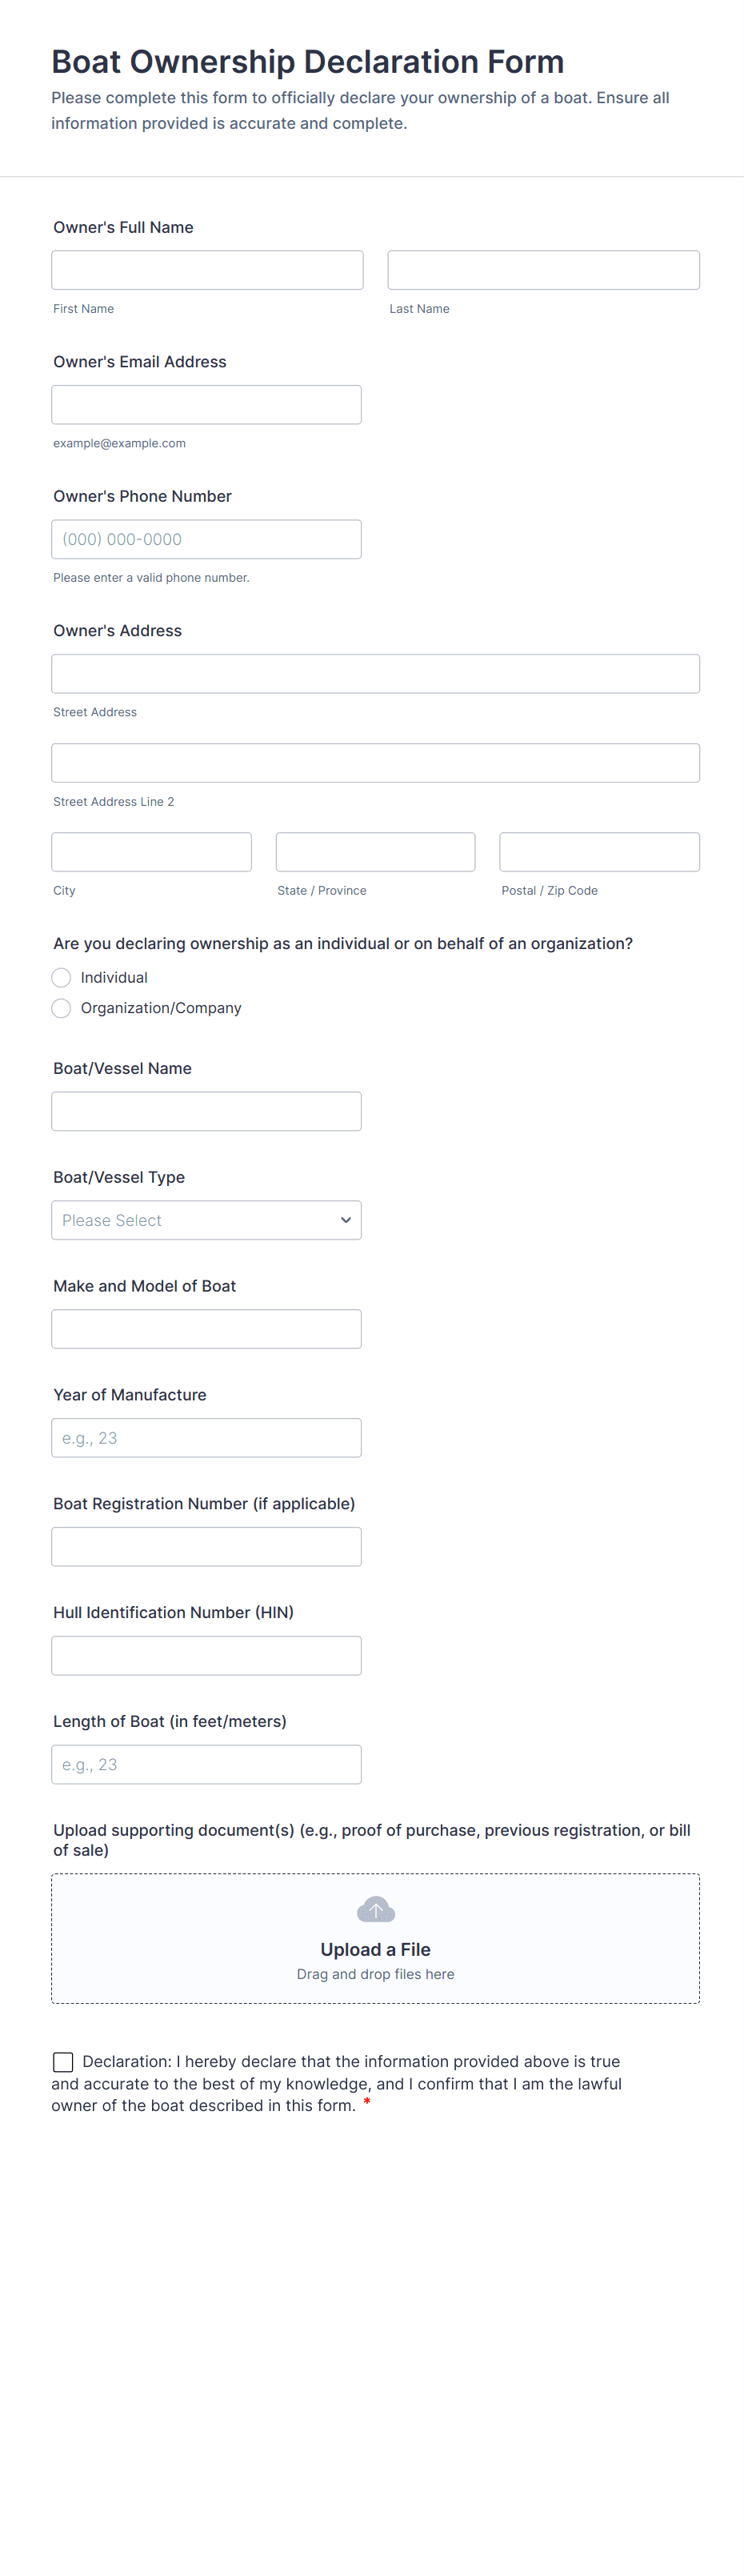Check the ownership Declaration checkbox
This screenshot has width=744, height=2576.
click(x=63, y=2061)
